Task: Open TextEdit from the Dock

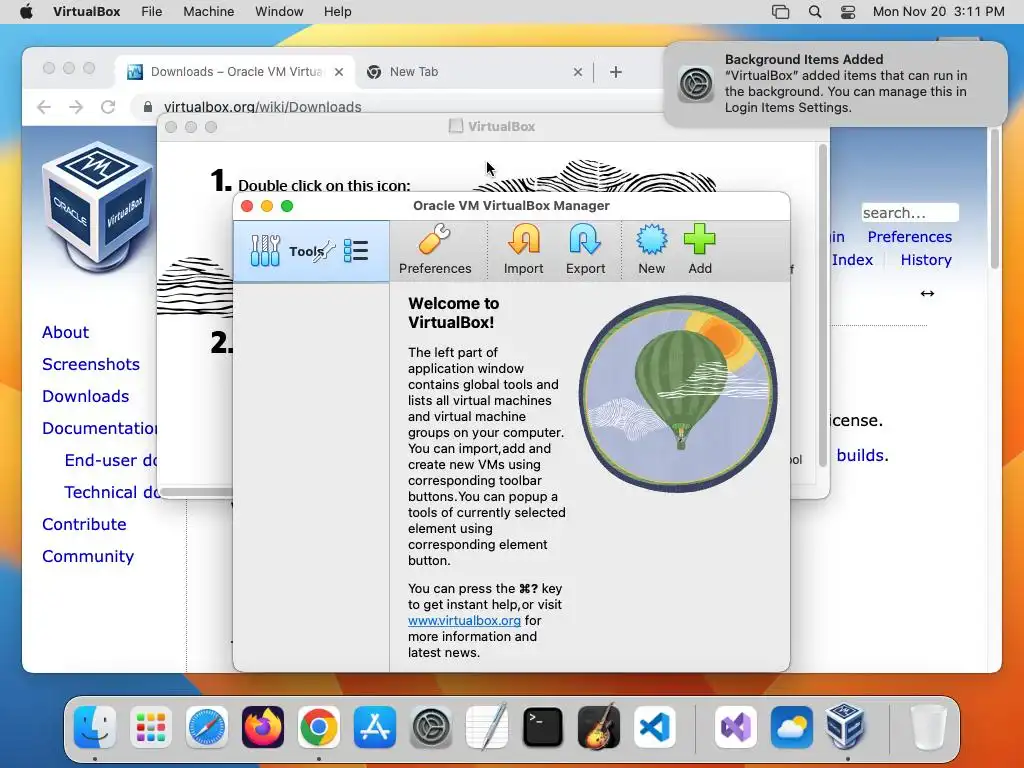Action: point(487,727)
